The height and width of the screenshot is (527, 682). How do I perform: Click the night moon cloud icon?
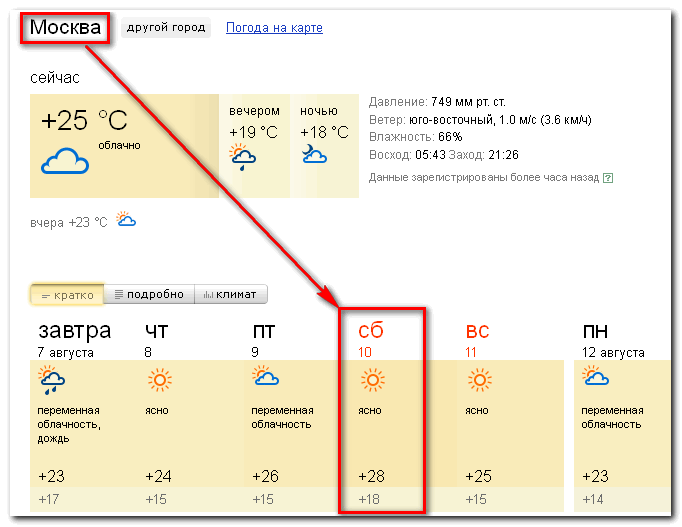(314, 154)
